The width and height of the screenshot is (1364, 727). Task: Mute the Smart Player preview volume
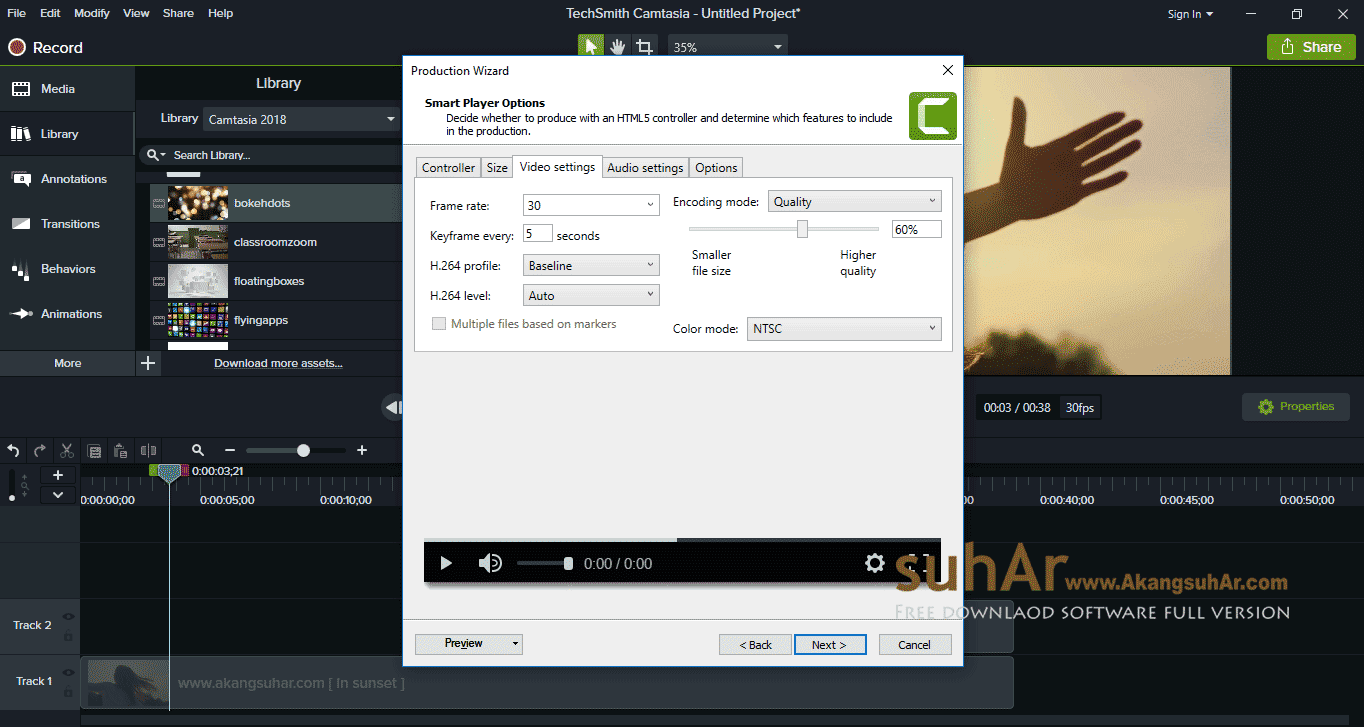click(x=490, y=564)
